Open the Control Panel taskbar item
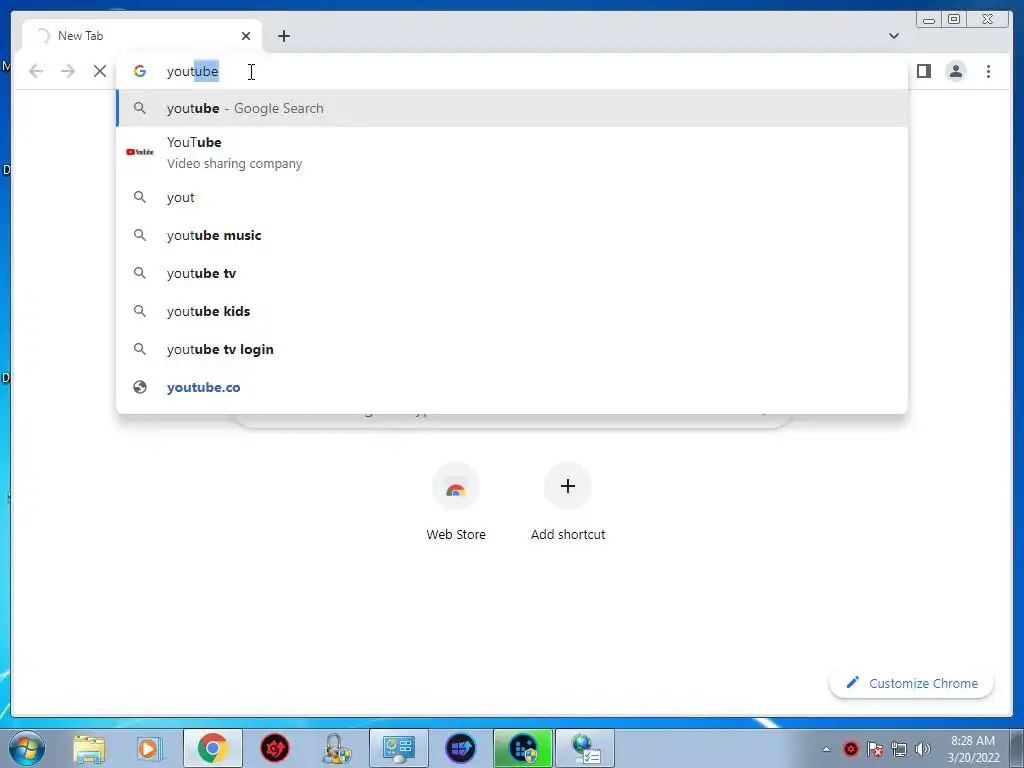 398,748
